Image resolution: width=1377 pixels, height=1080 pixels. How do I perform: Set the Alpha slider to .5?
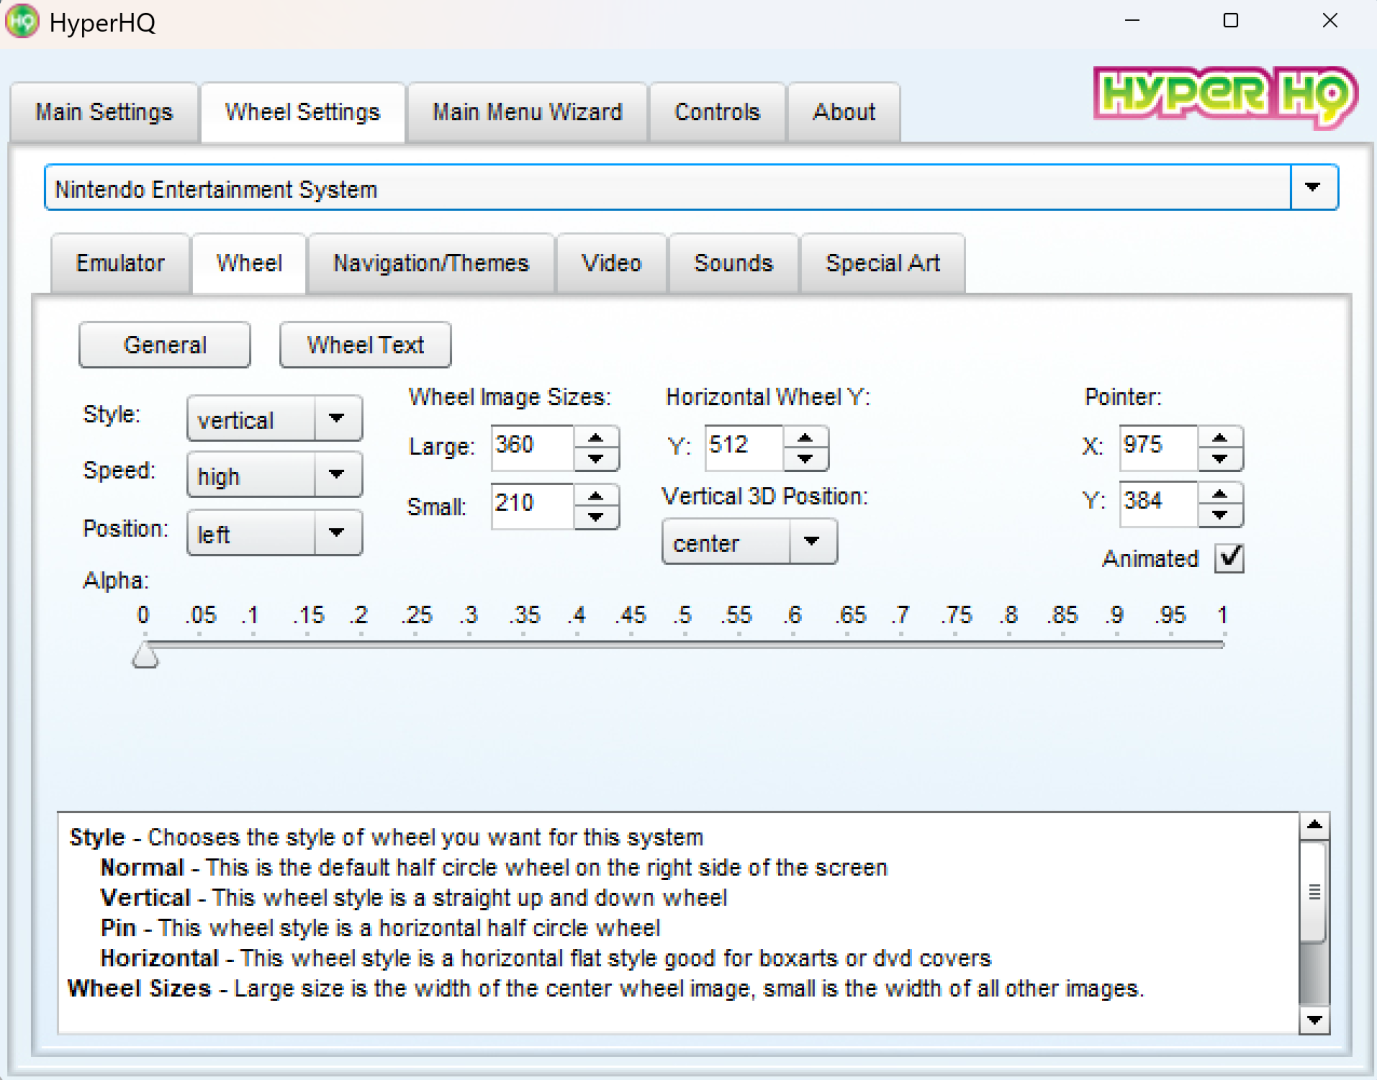pyautogui.click(x=684, y=645)
